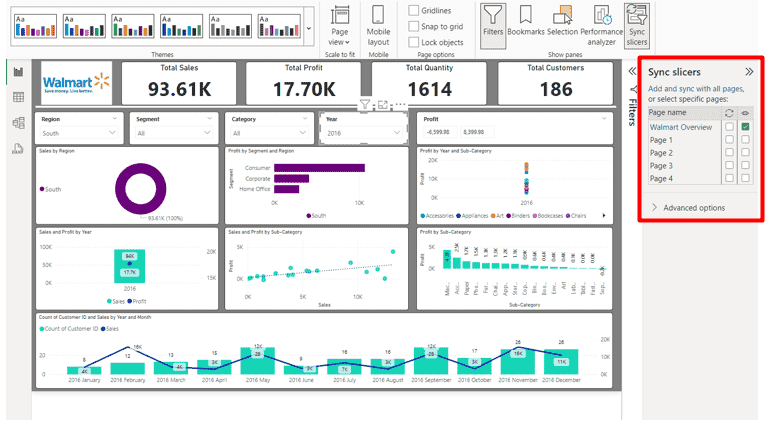769x436 pixels.
Task: Toggle sync checkbox for Page 4
Action: (729, 178)
